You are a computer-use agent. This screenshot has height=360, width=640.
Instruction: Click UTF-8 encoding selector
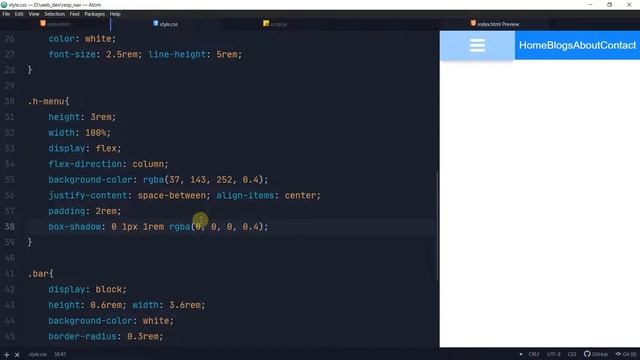click(553, 354)
